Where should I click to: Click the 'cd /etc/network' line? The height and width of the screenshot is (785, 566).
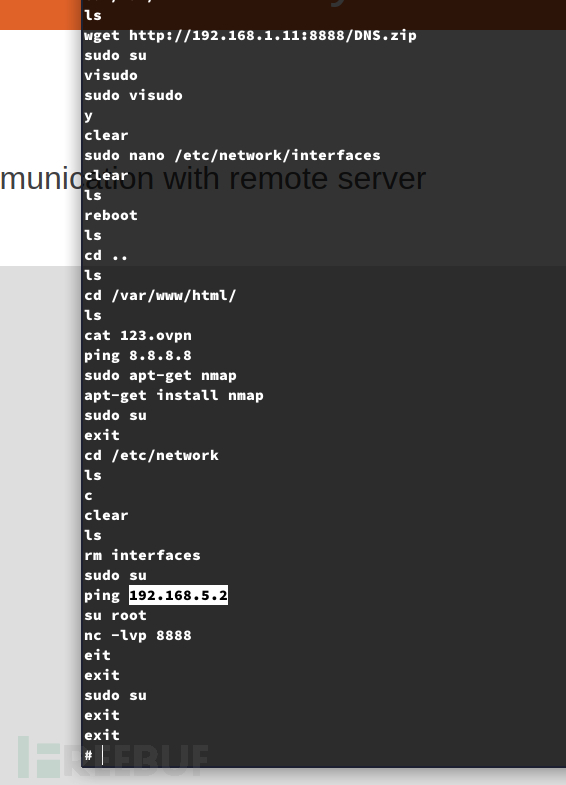151,456
